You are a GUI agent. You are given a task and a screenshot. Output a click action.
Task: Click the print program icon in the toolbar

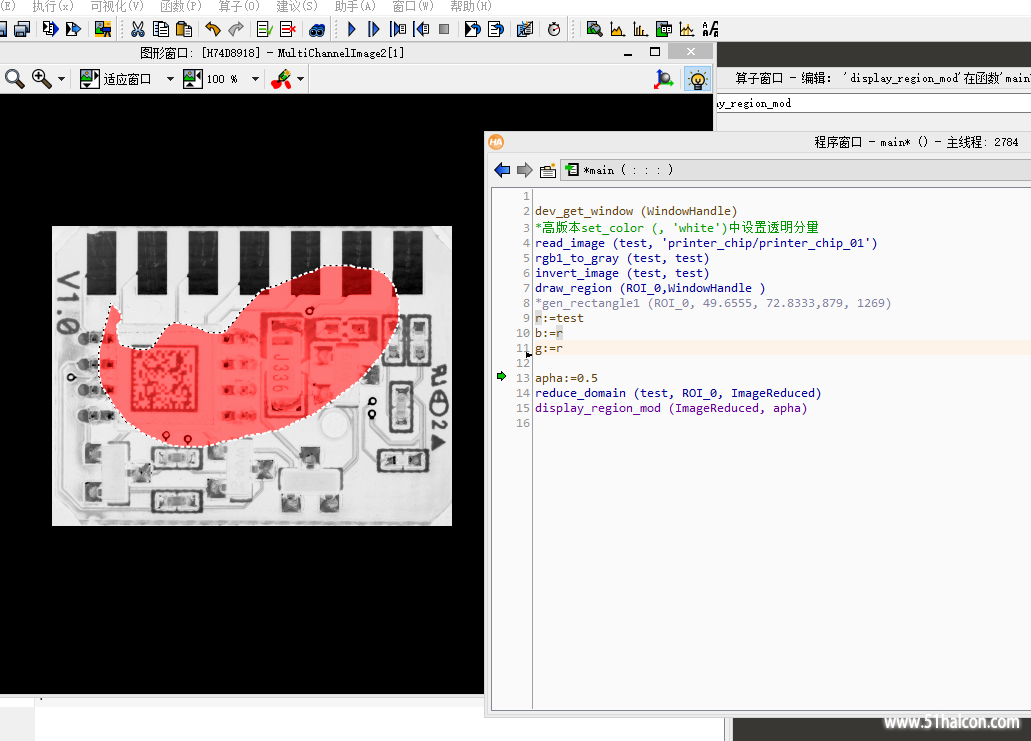[x=22, y=29]
